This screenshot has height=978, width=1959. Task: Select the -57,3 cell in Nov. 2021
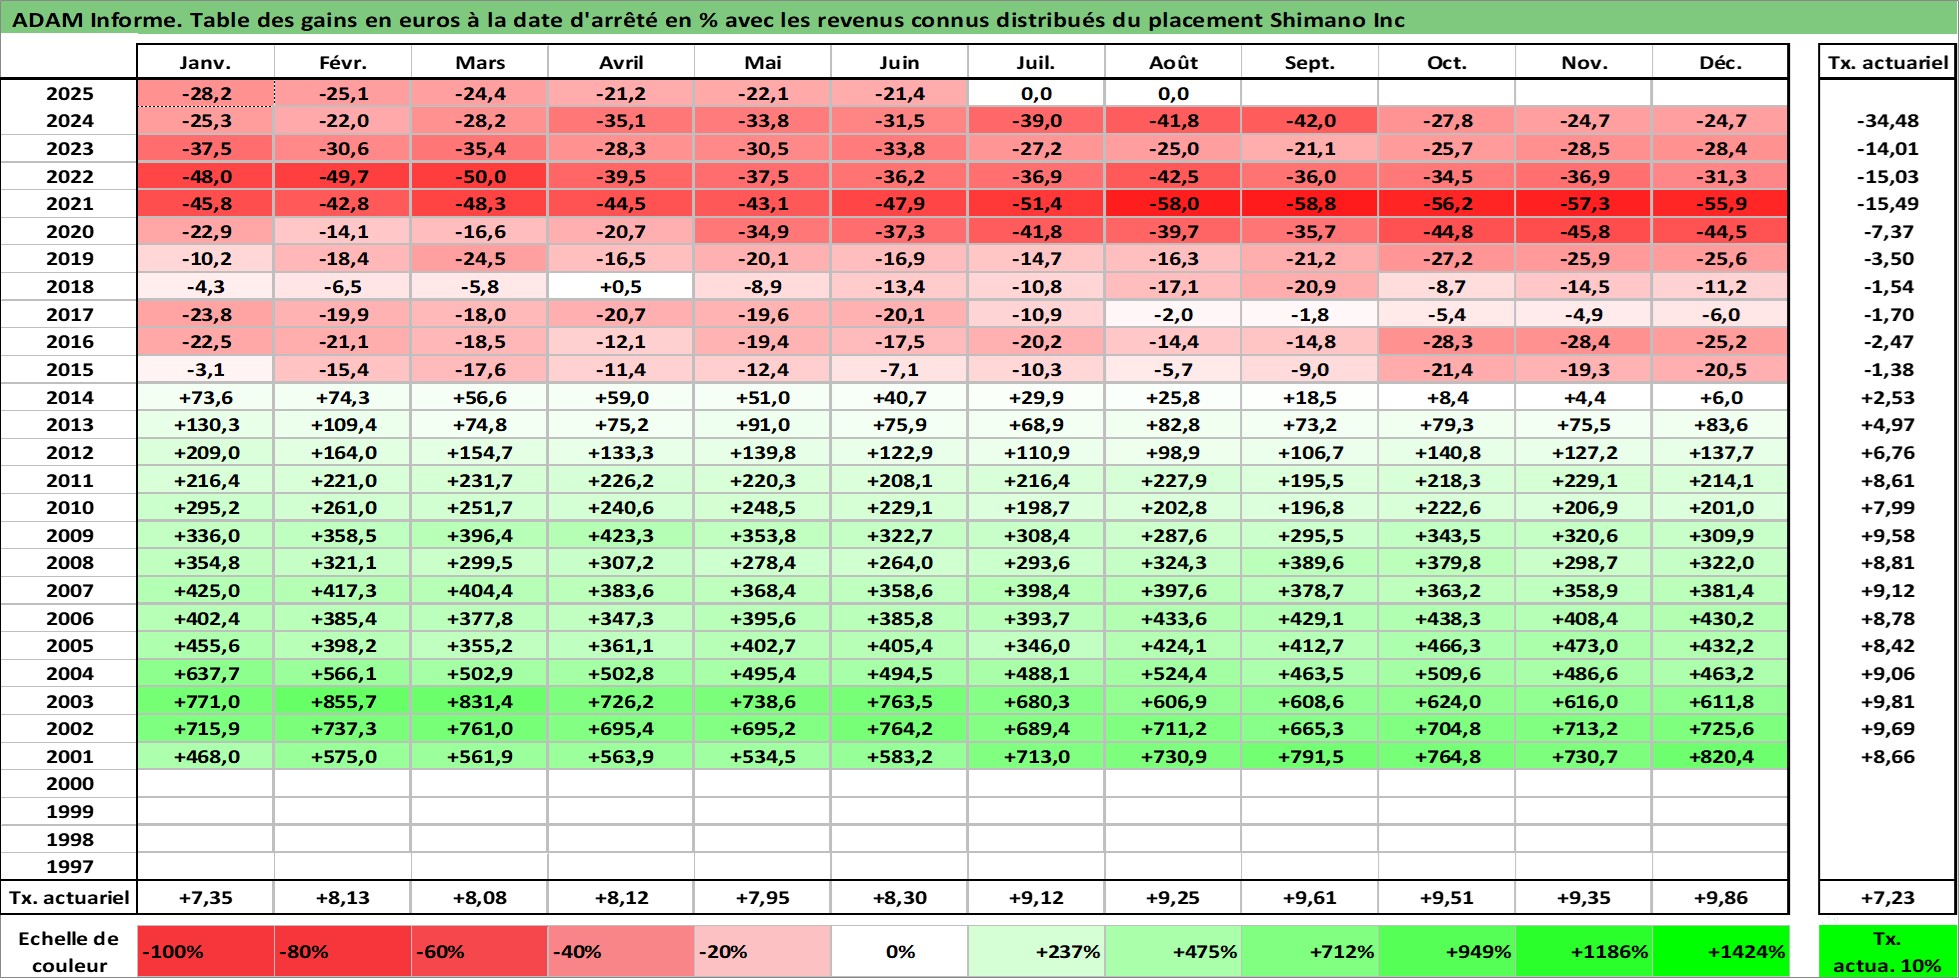click(x=1584, y=204)
